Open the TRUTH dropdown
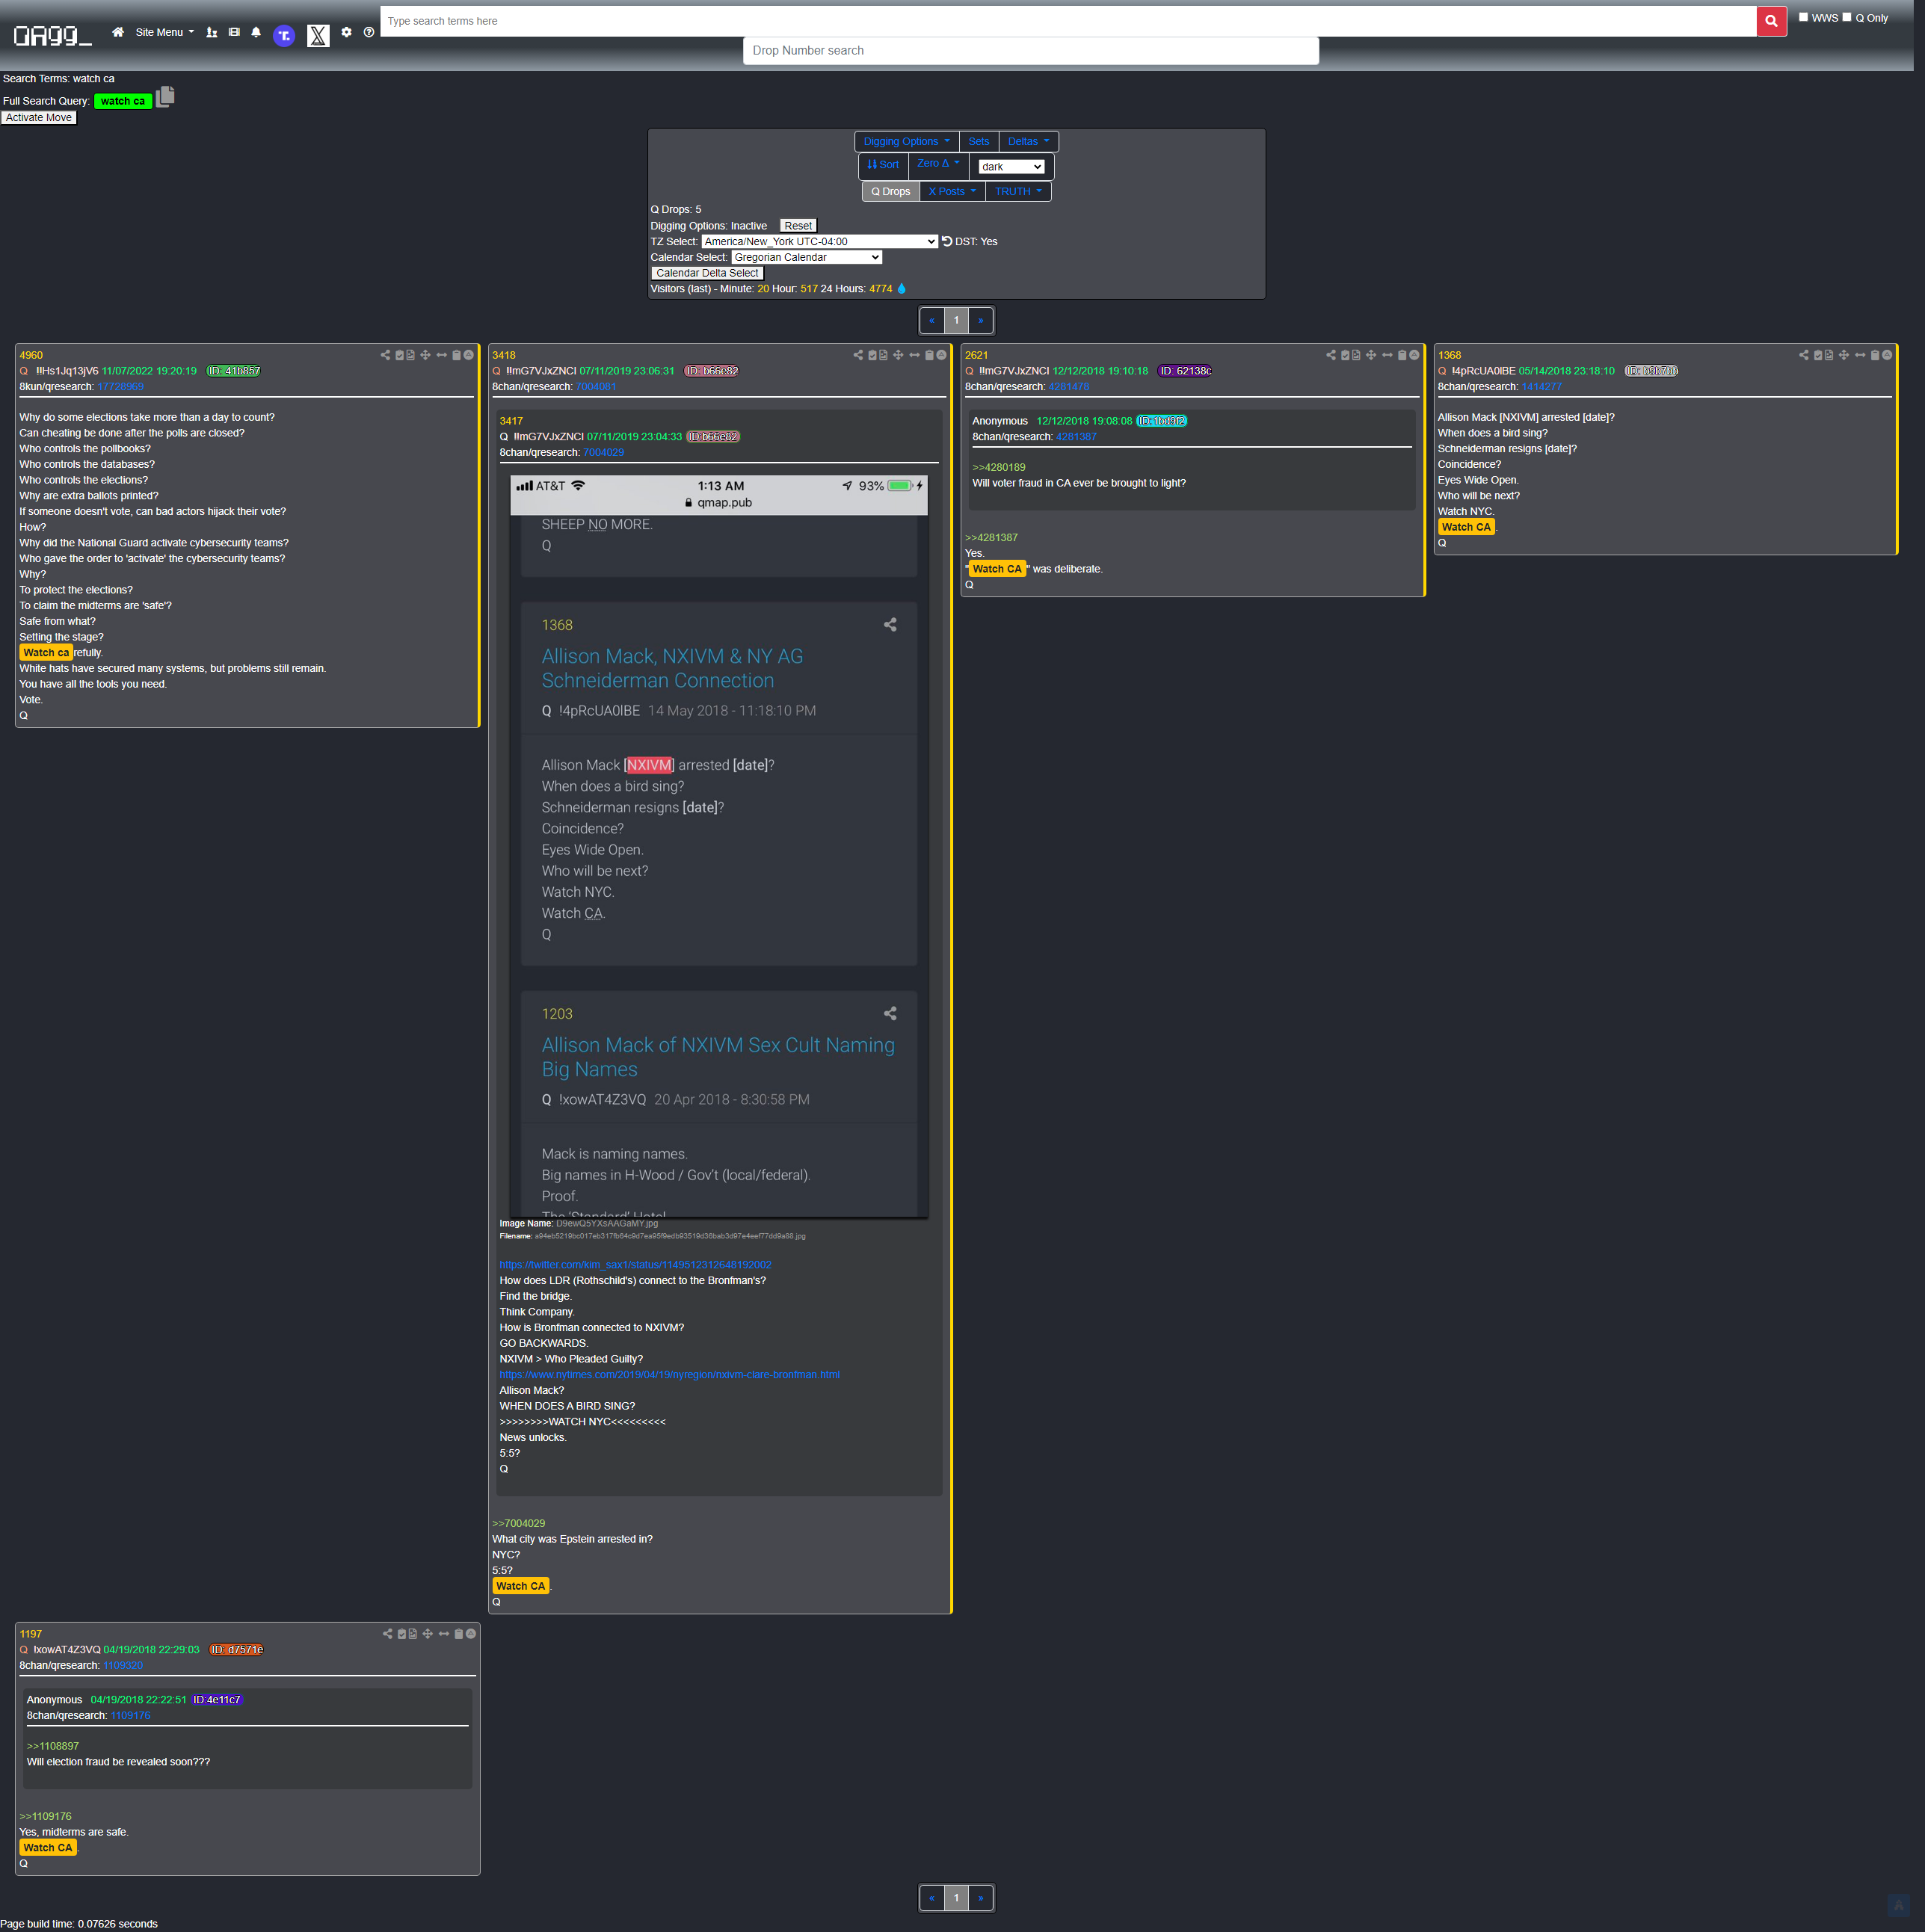Image resolution: width=1925 pixels, height=1932 pixels. coord(1018,191)
